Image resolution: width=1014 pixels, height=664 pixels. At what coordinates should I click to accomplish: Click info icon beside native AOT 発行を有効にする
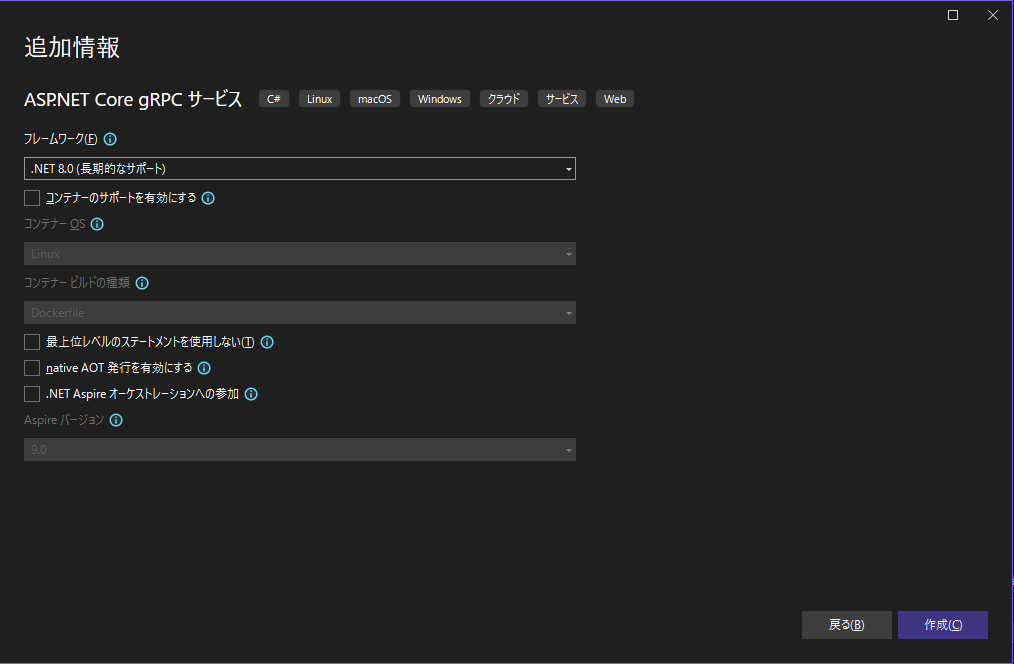tap(204, 368)
